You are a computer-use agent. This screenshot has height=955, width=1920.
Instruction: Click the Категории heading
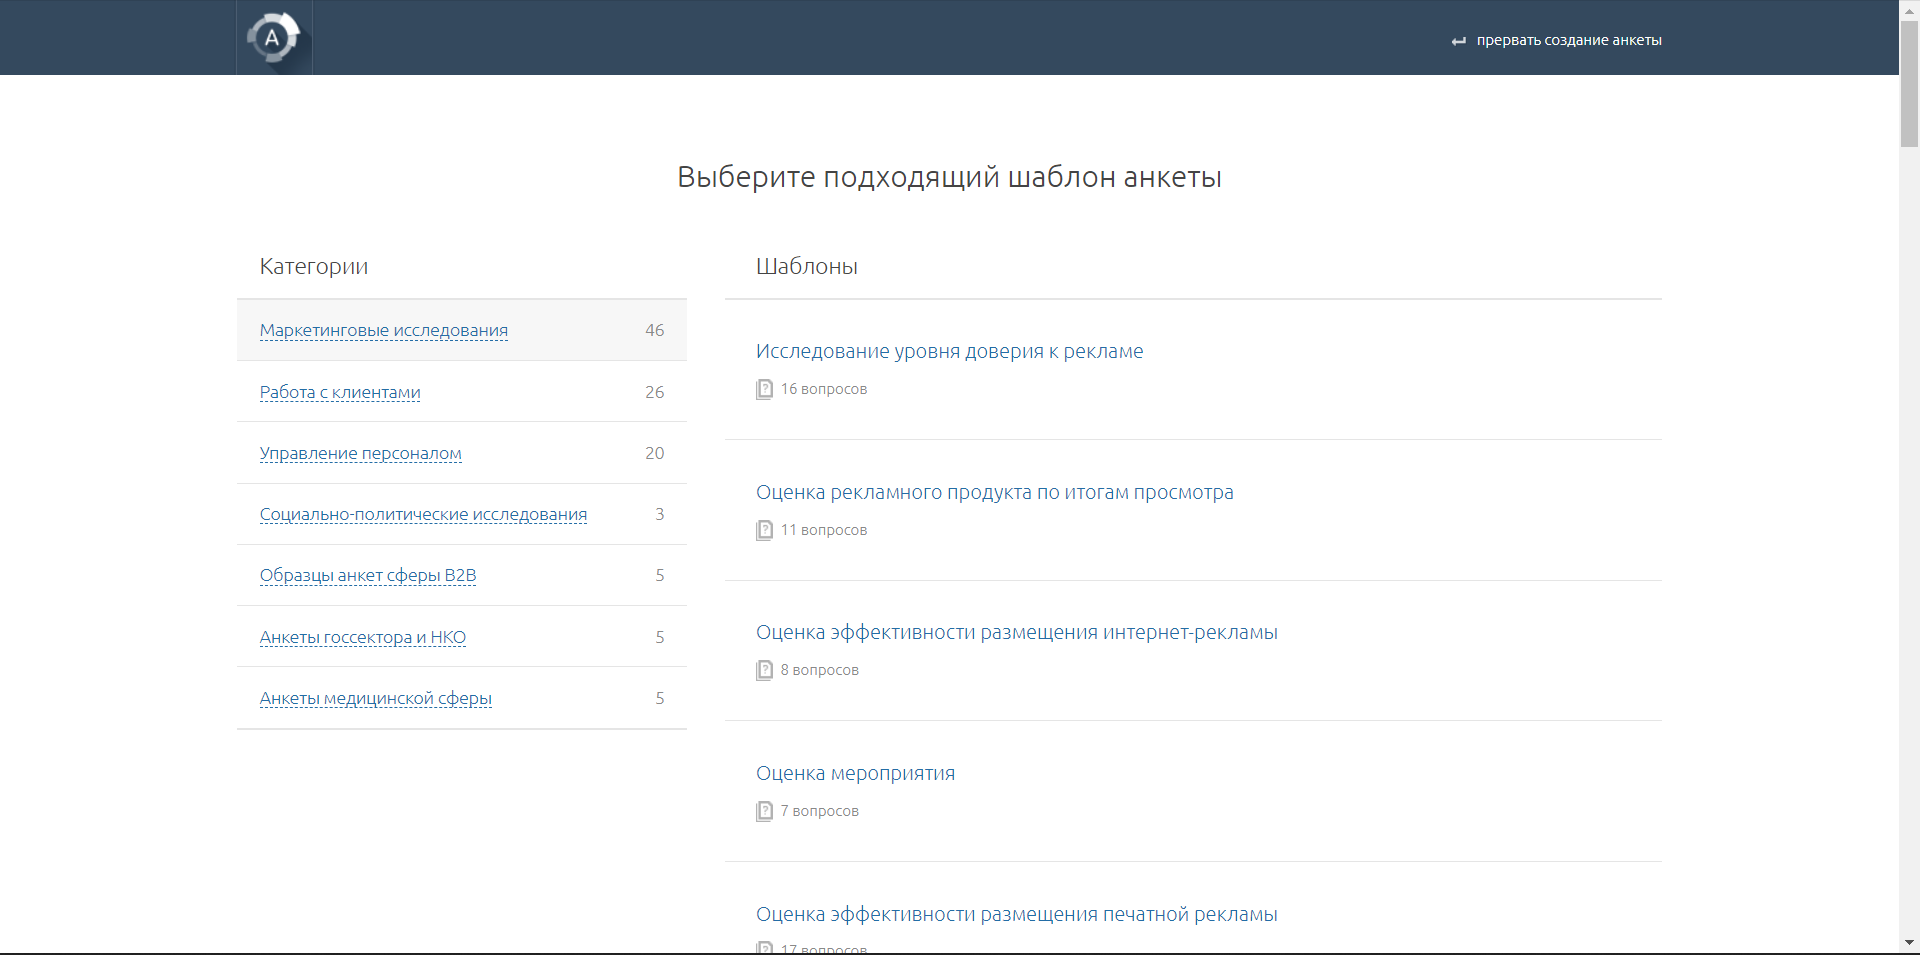(x=314, y=266)
